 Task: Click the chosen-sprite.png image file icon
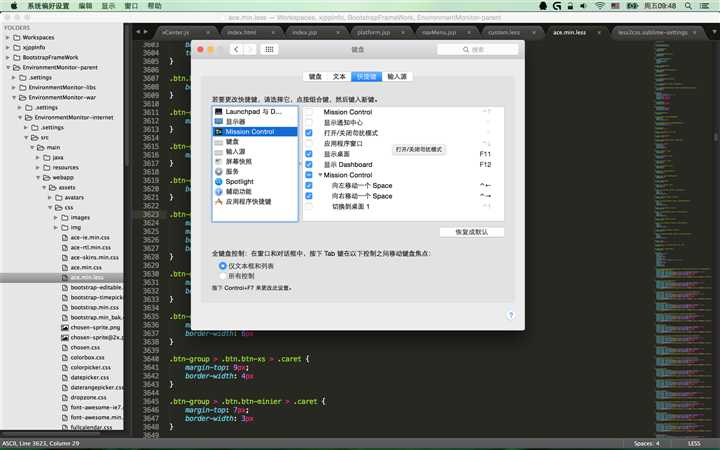click(65, 327)
